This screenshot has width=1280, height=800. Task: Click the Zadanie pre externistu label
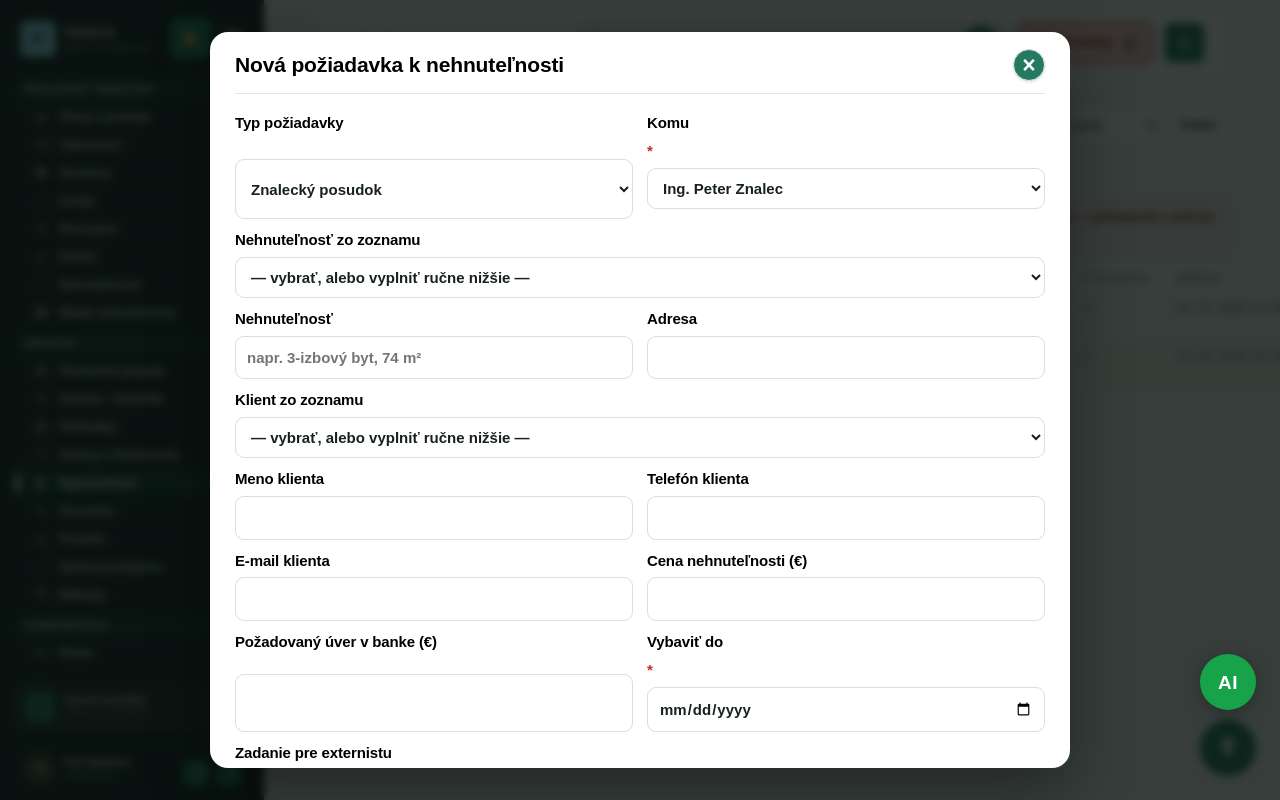tap(313, 753)
